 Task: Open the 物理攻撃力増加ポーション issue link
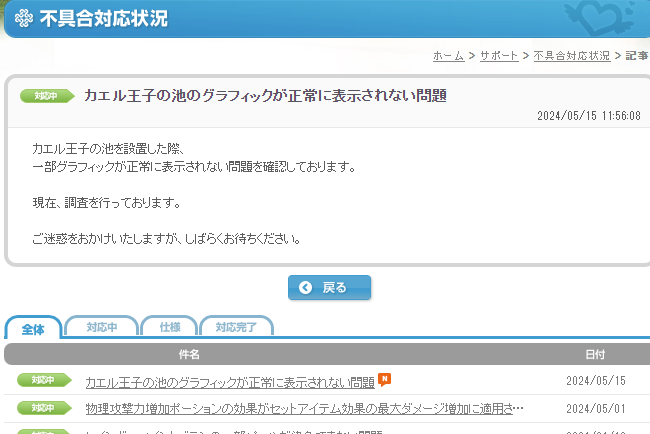(304, 409)
